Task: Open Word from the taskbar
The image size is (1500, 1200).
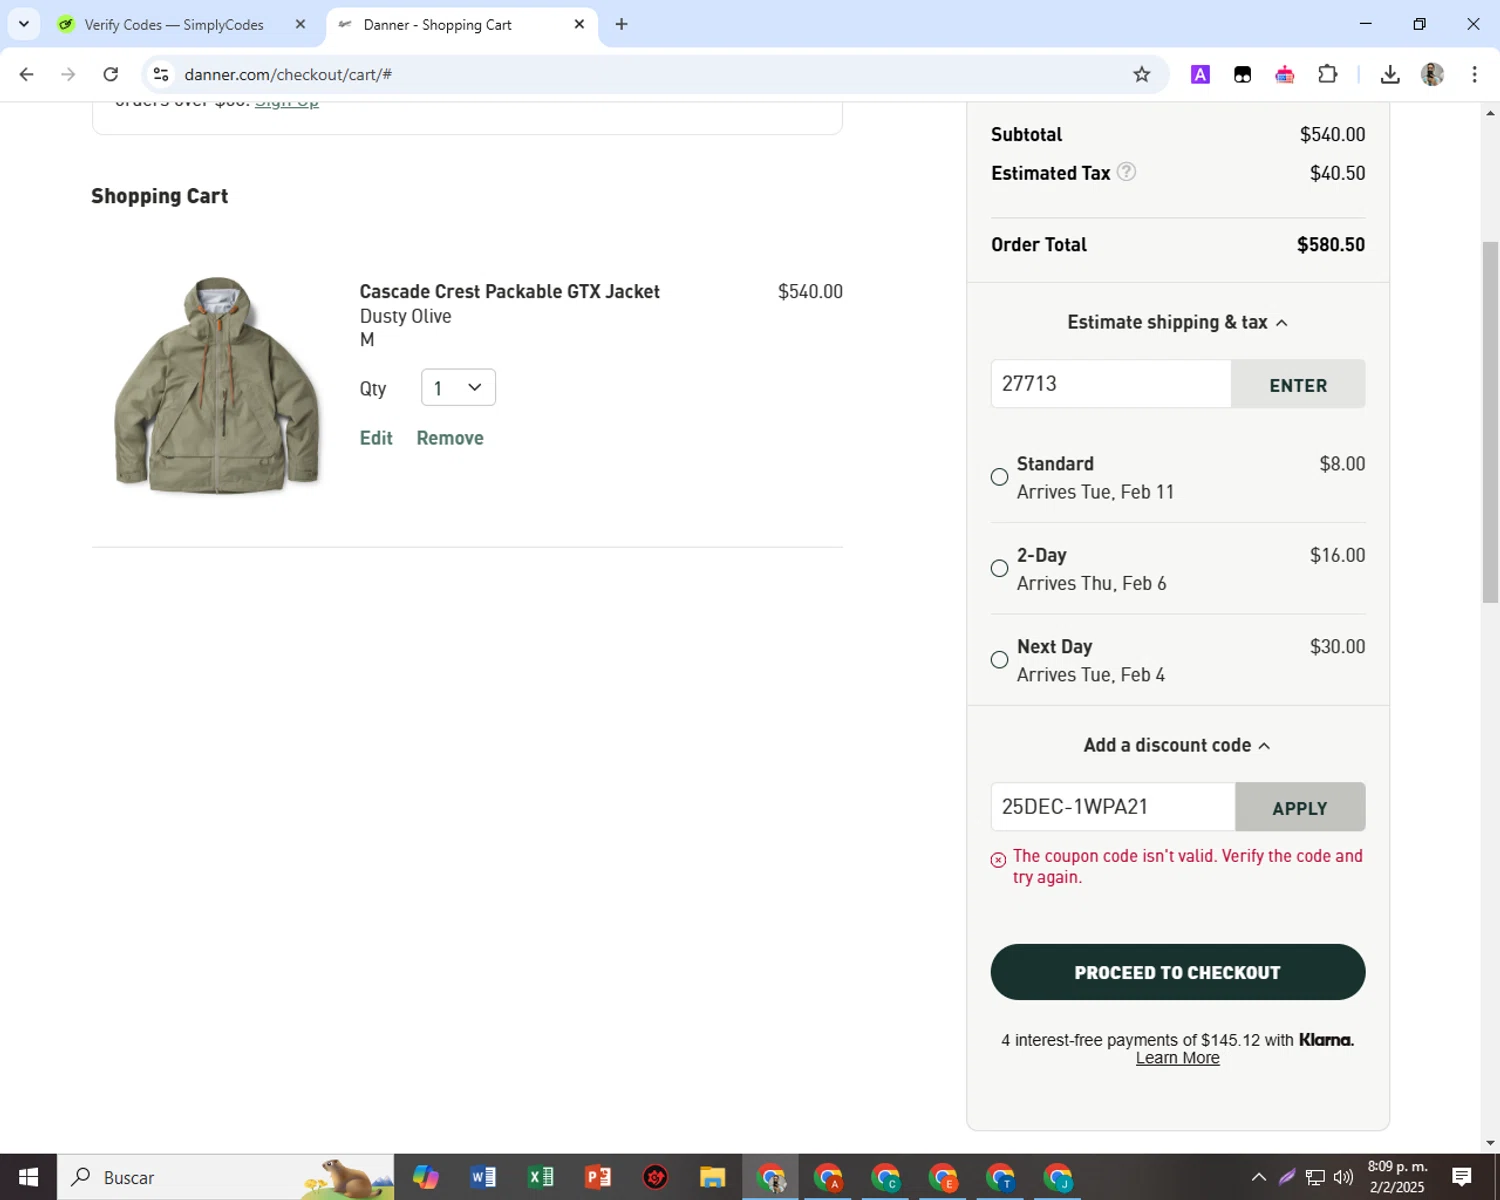Action: tap(483, 1177)
